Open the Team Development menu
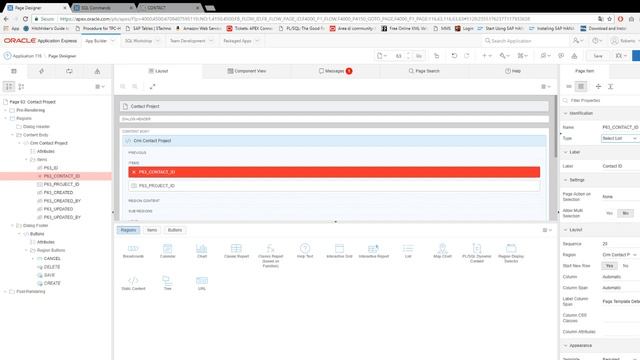Screen dimensions: 640x360 [x=191, y=41]
